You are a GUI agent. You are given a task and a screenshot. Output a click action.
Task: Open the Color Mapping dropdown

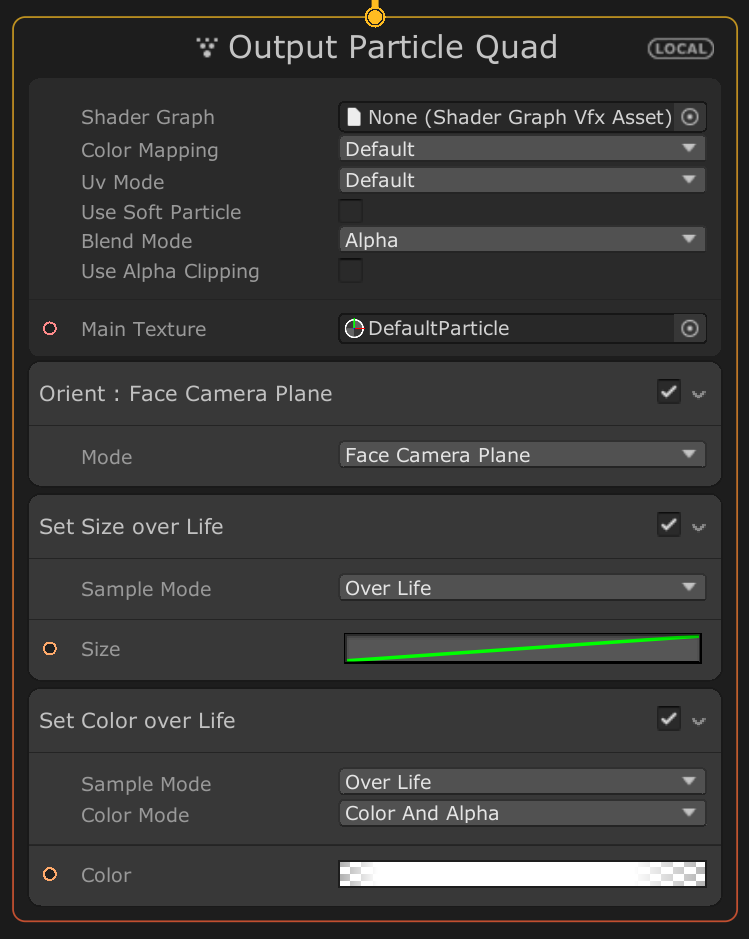coord(522,149)
